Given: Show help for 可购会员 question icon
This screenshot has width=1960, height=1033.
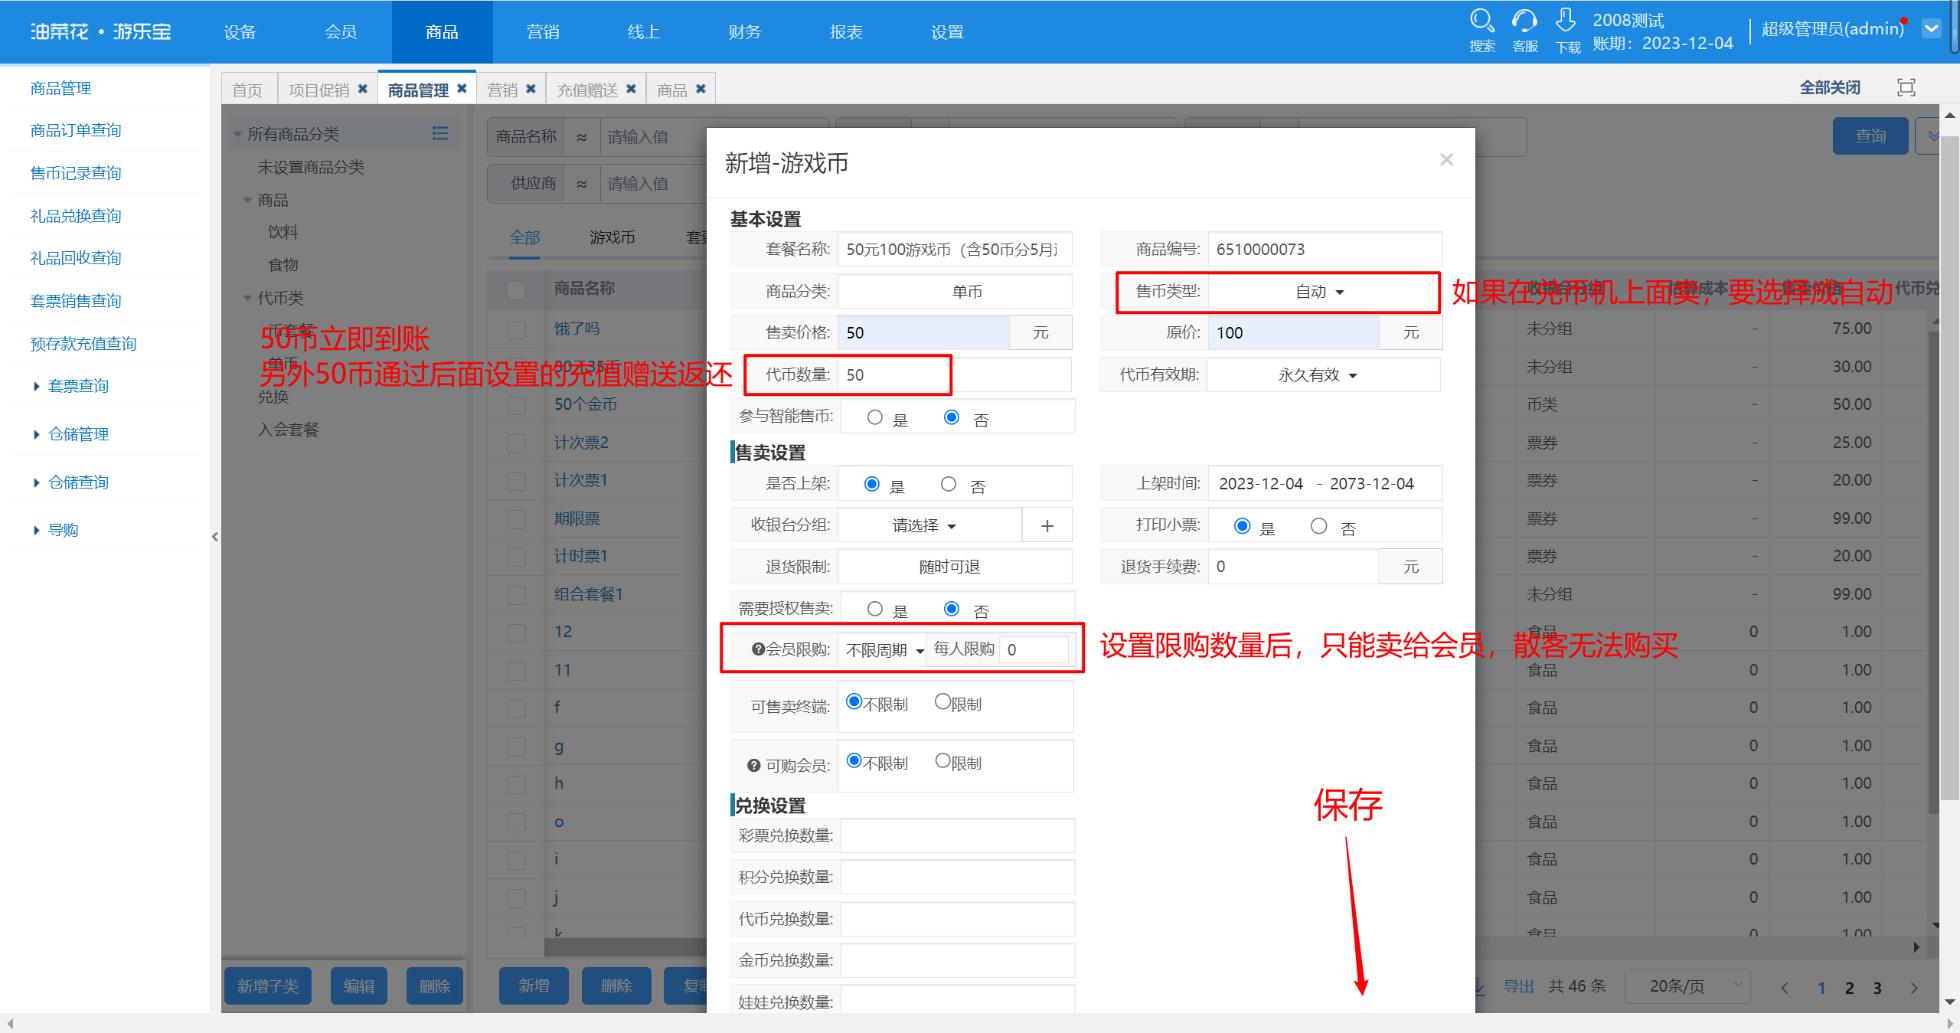Looking at the screenshot, I should 754,766.
